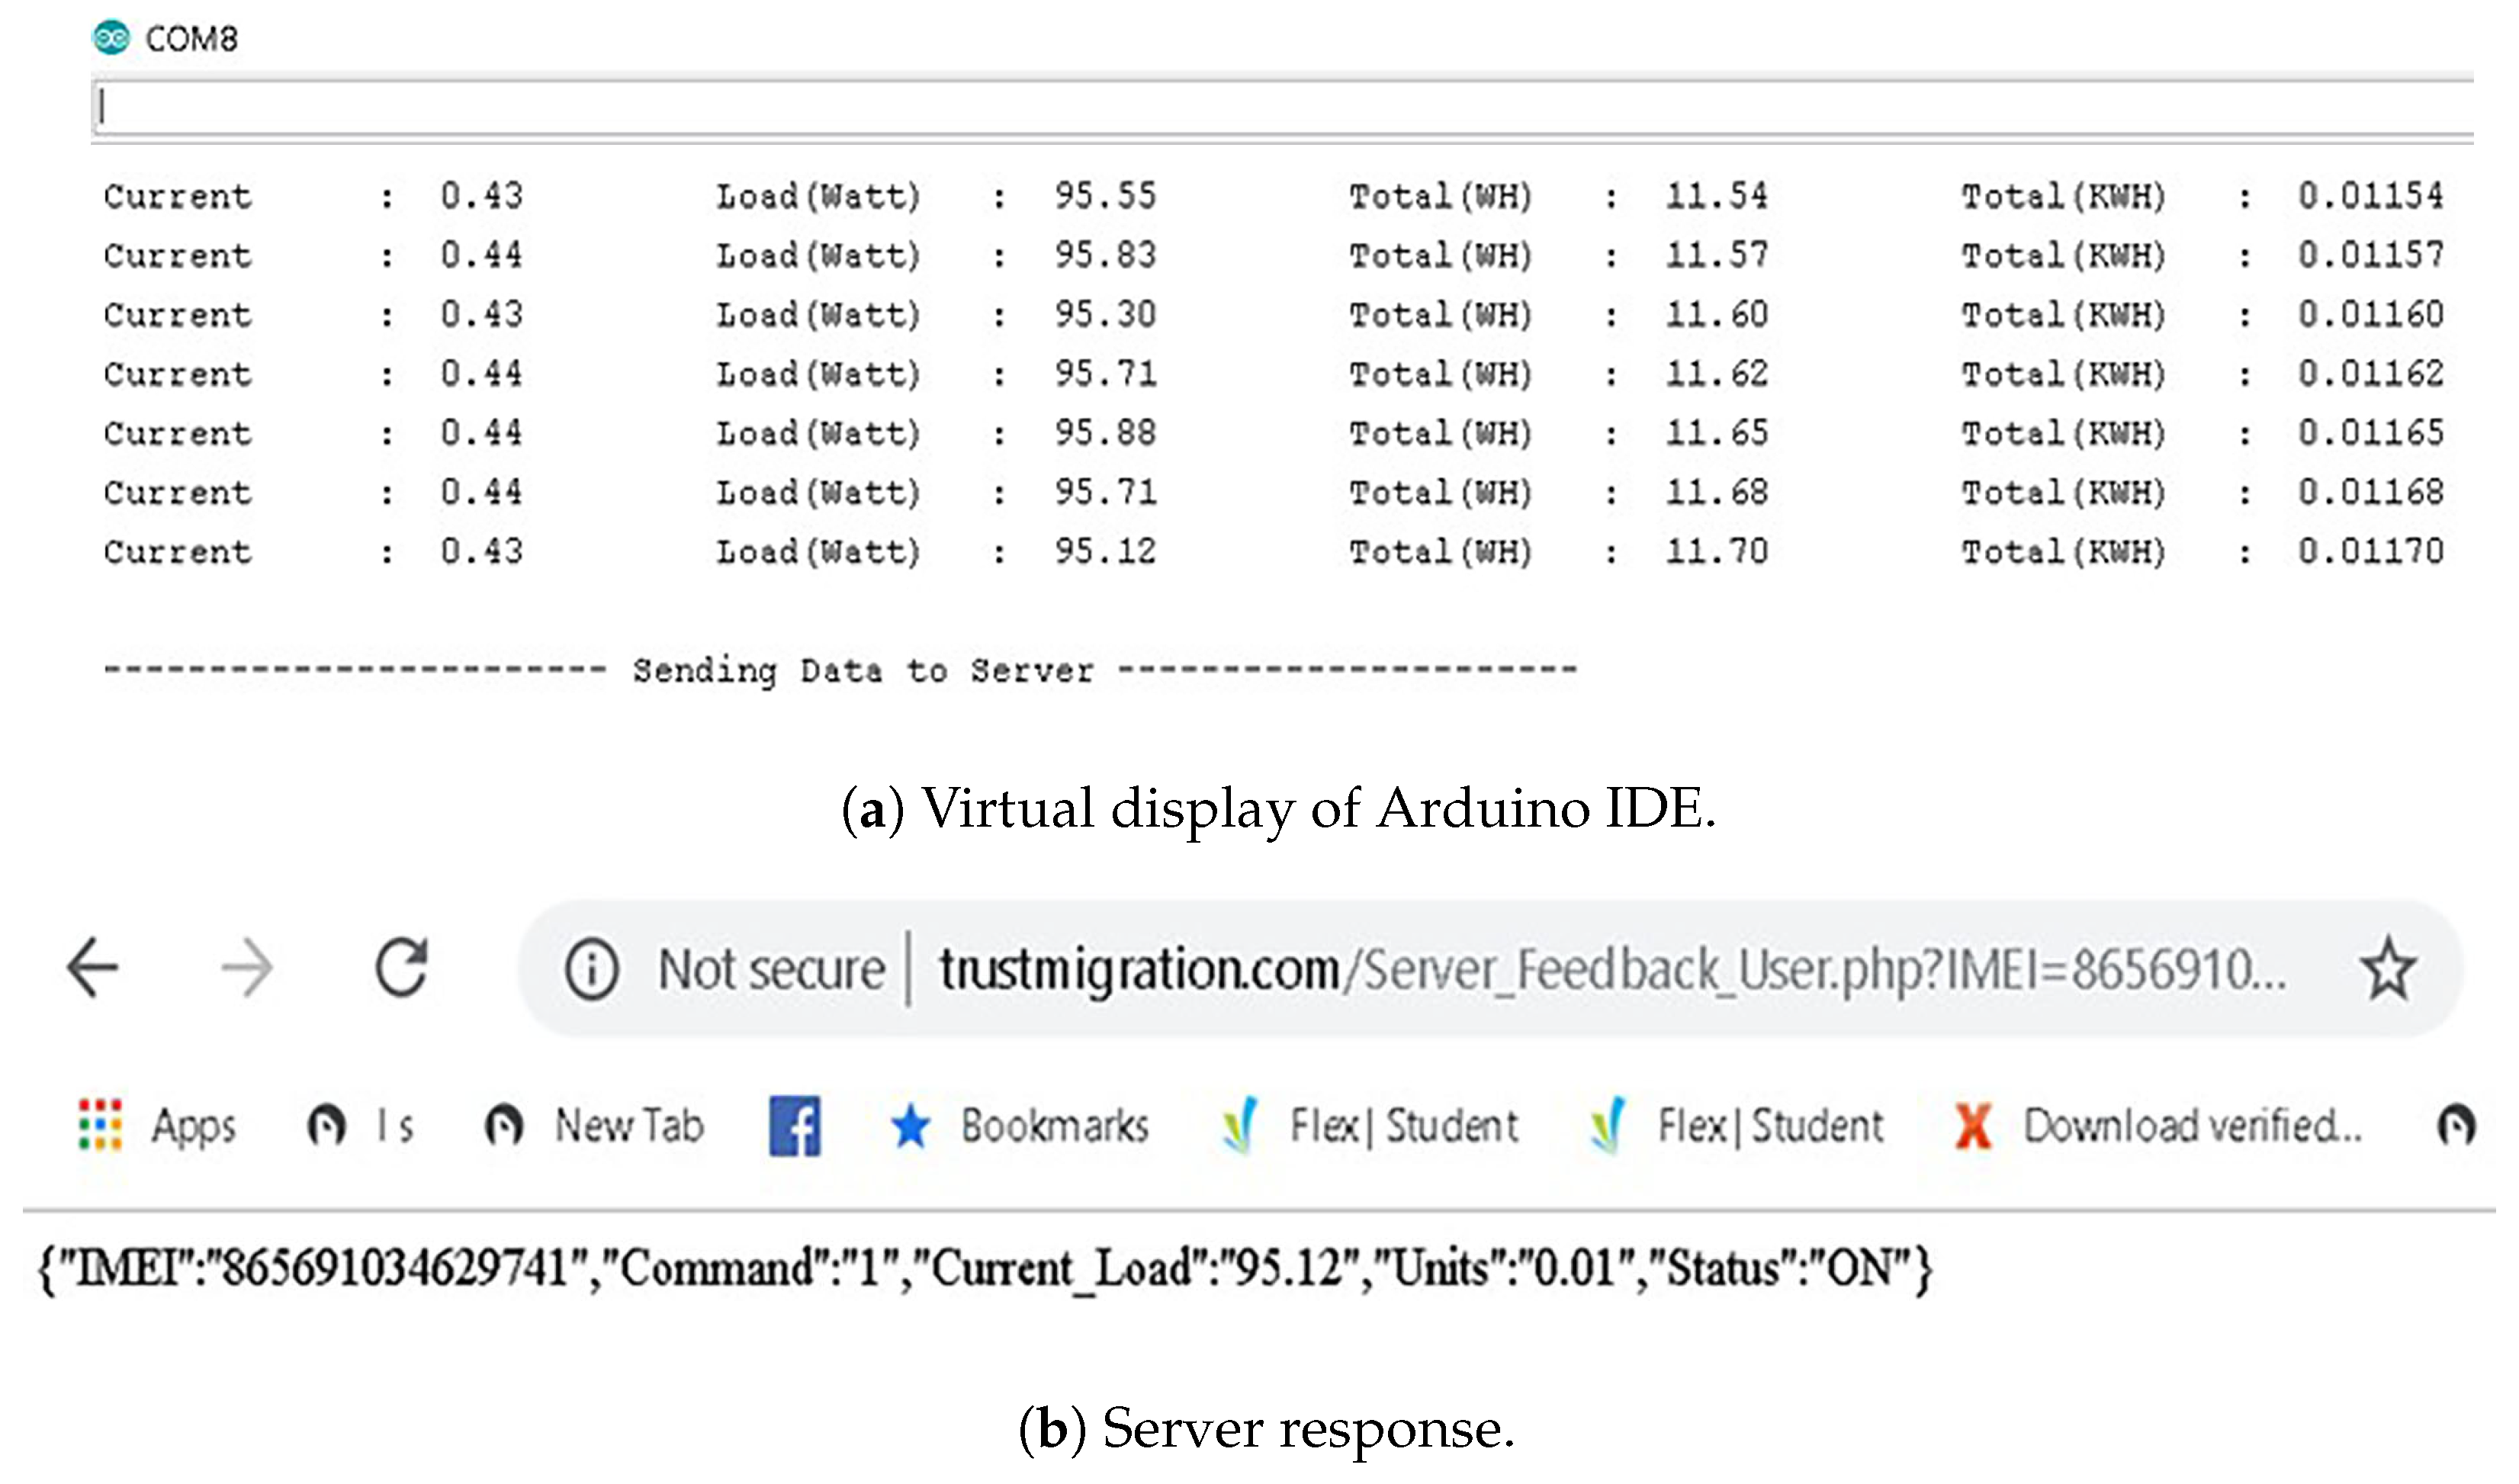
Task: Open the Facebook bookmark icon
Action: tap(795, 1126)
